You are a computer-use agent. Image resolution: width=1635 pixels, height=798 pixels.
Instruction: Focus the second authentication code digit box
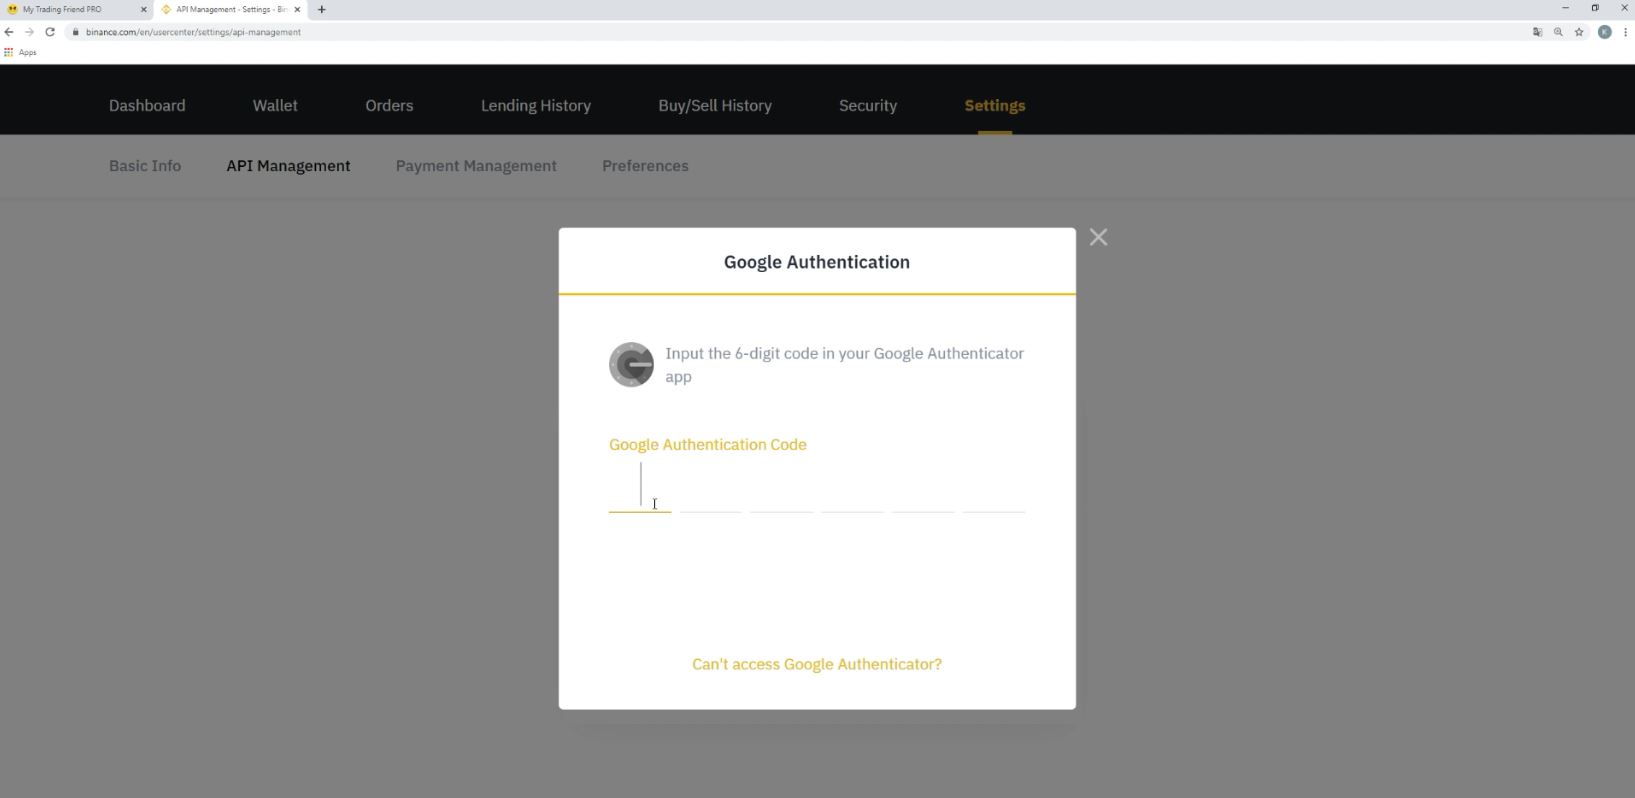[x=710, y=487]
